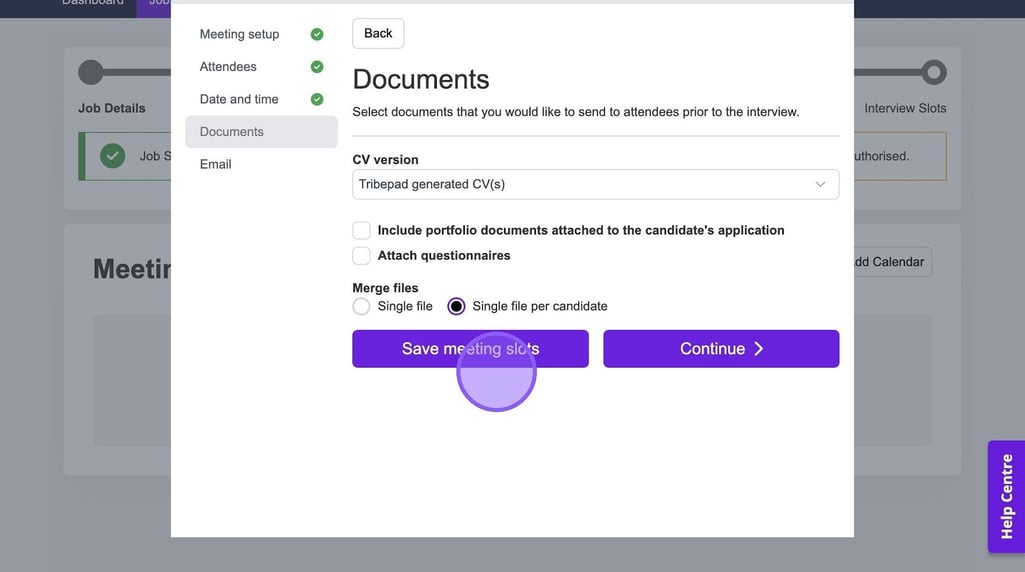Click the chevron arrow on the Continue button

pyautogui.click(x=759, y=349)
